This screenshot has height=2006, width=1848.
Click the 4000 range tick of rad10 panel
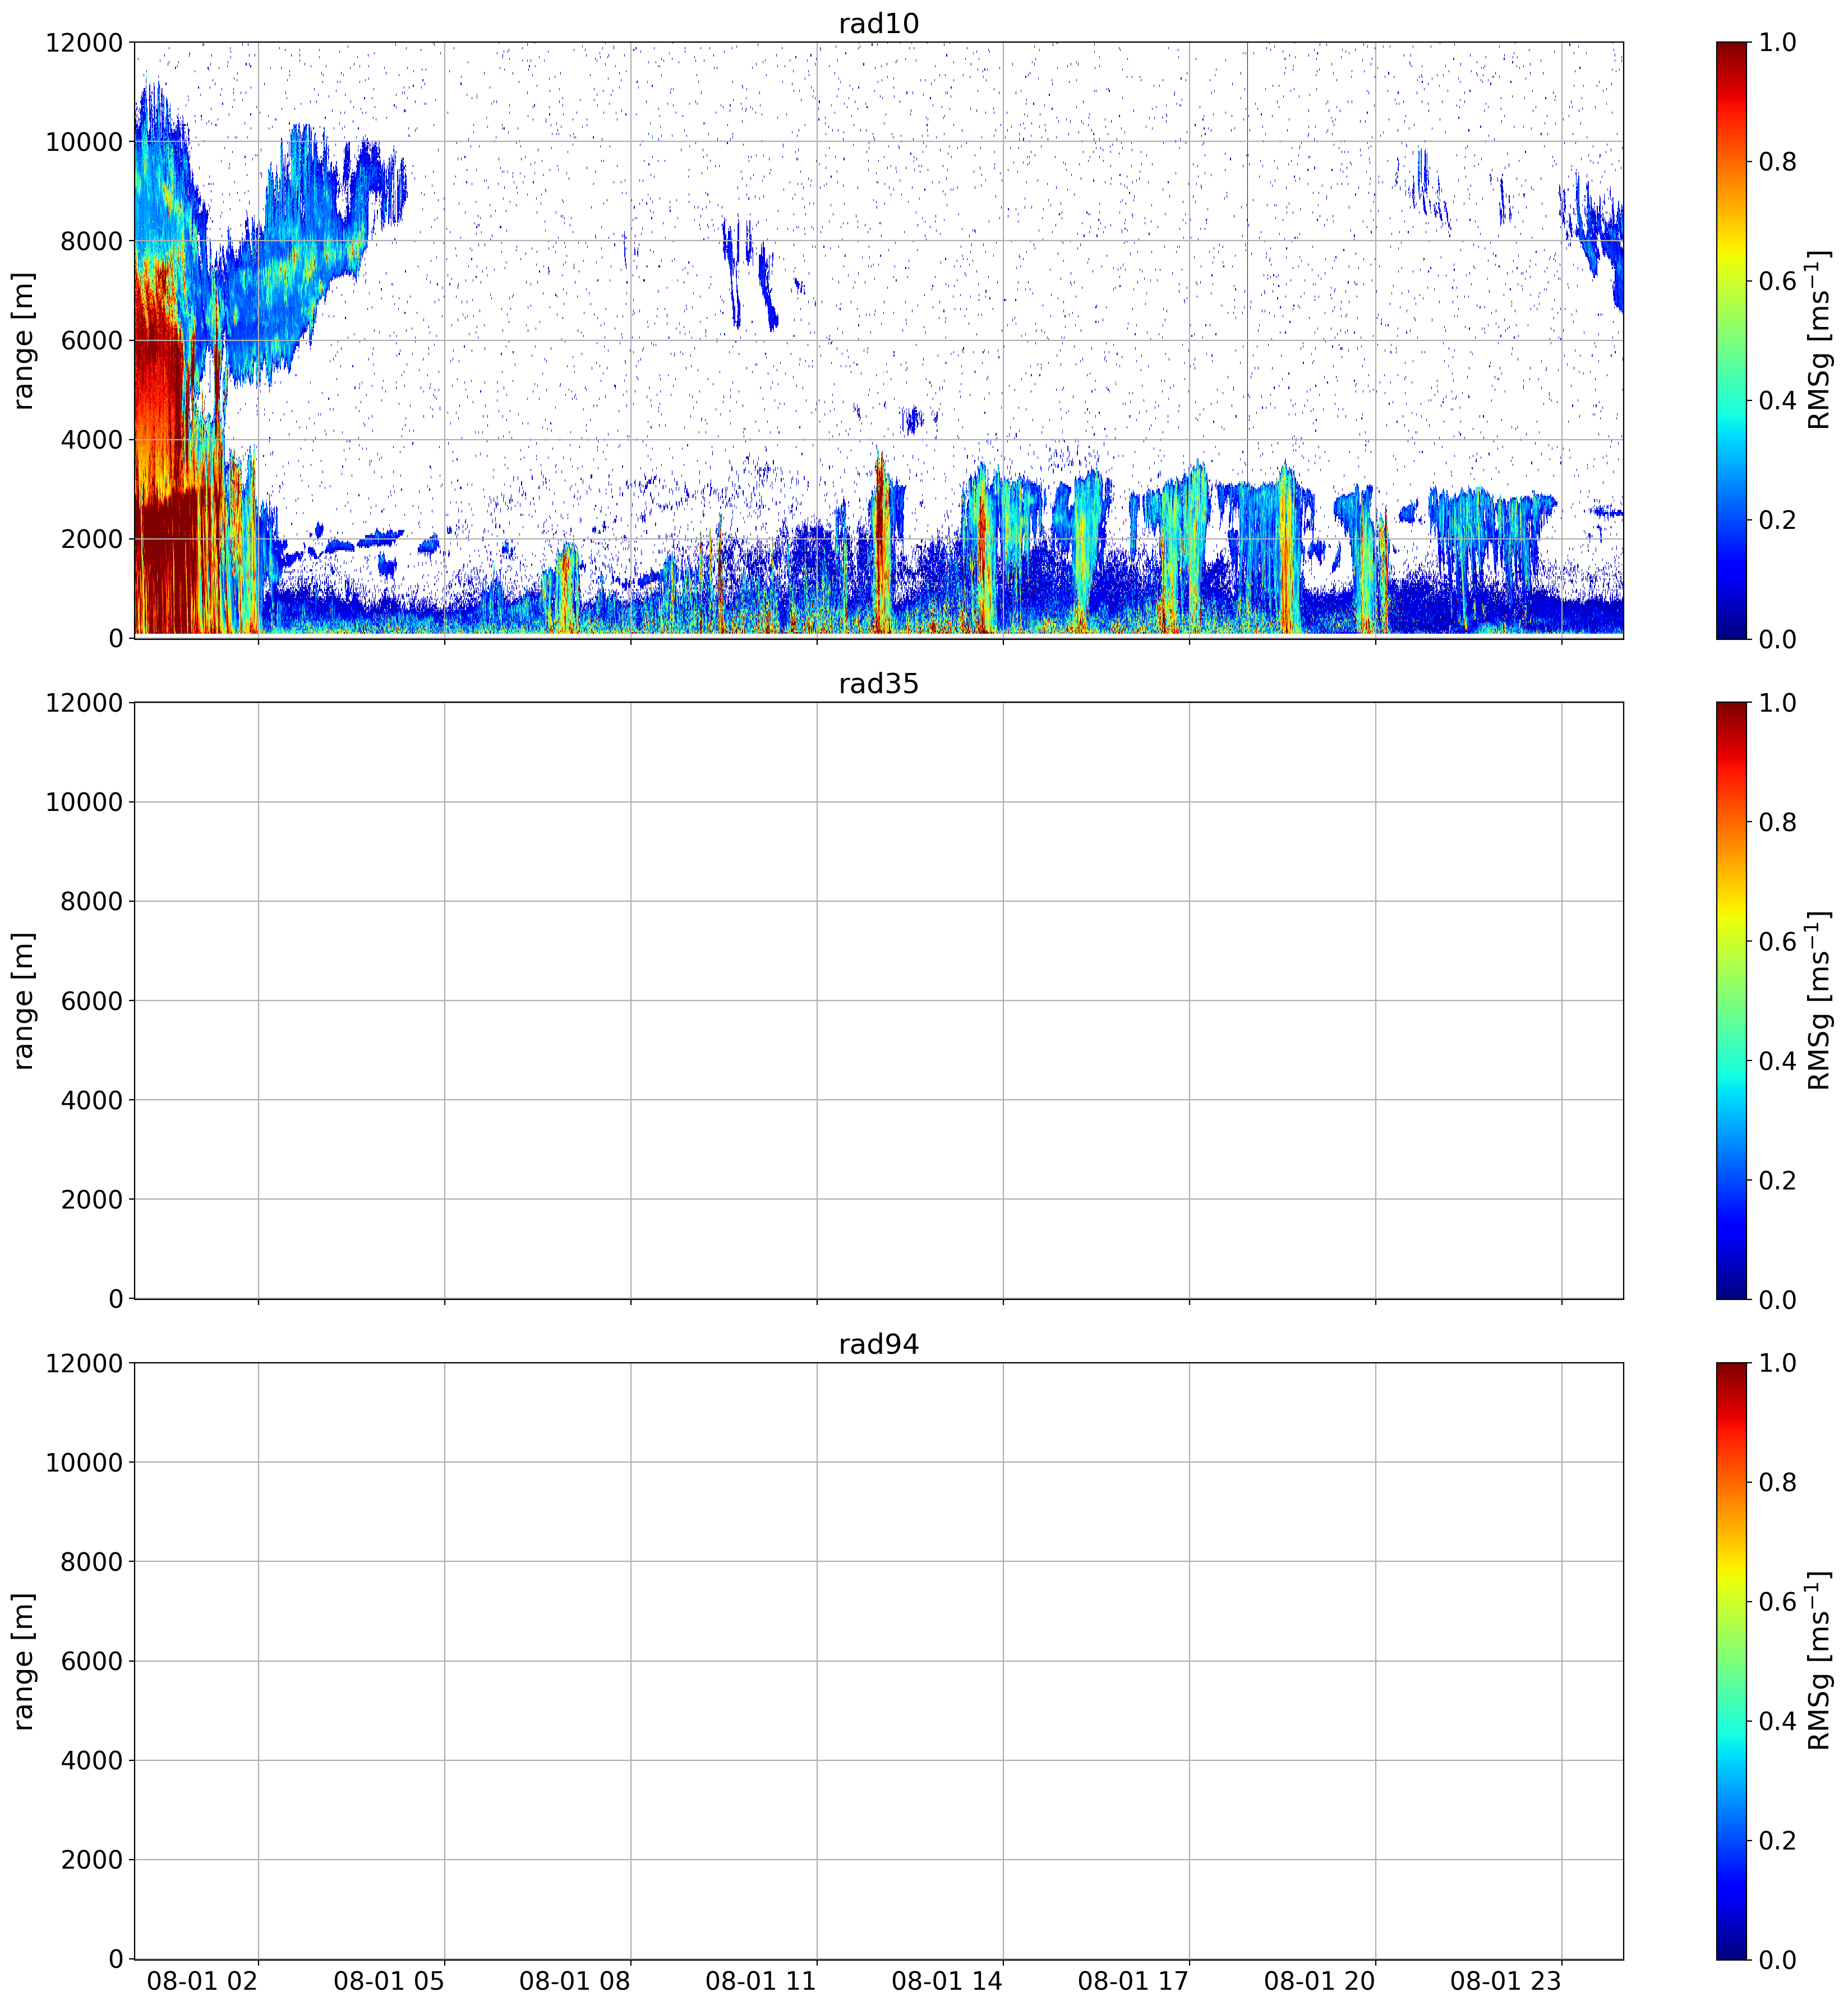pos(92,440)
